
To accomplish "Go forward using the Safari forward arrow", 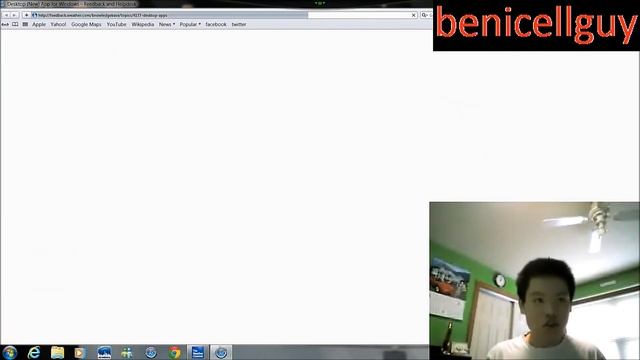I will click(15, 15).
